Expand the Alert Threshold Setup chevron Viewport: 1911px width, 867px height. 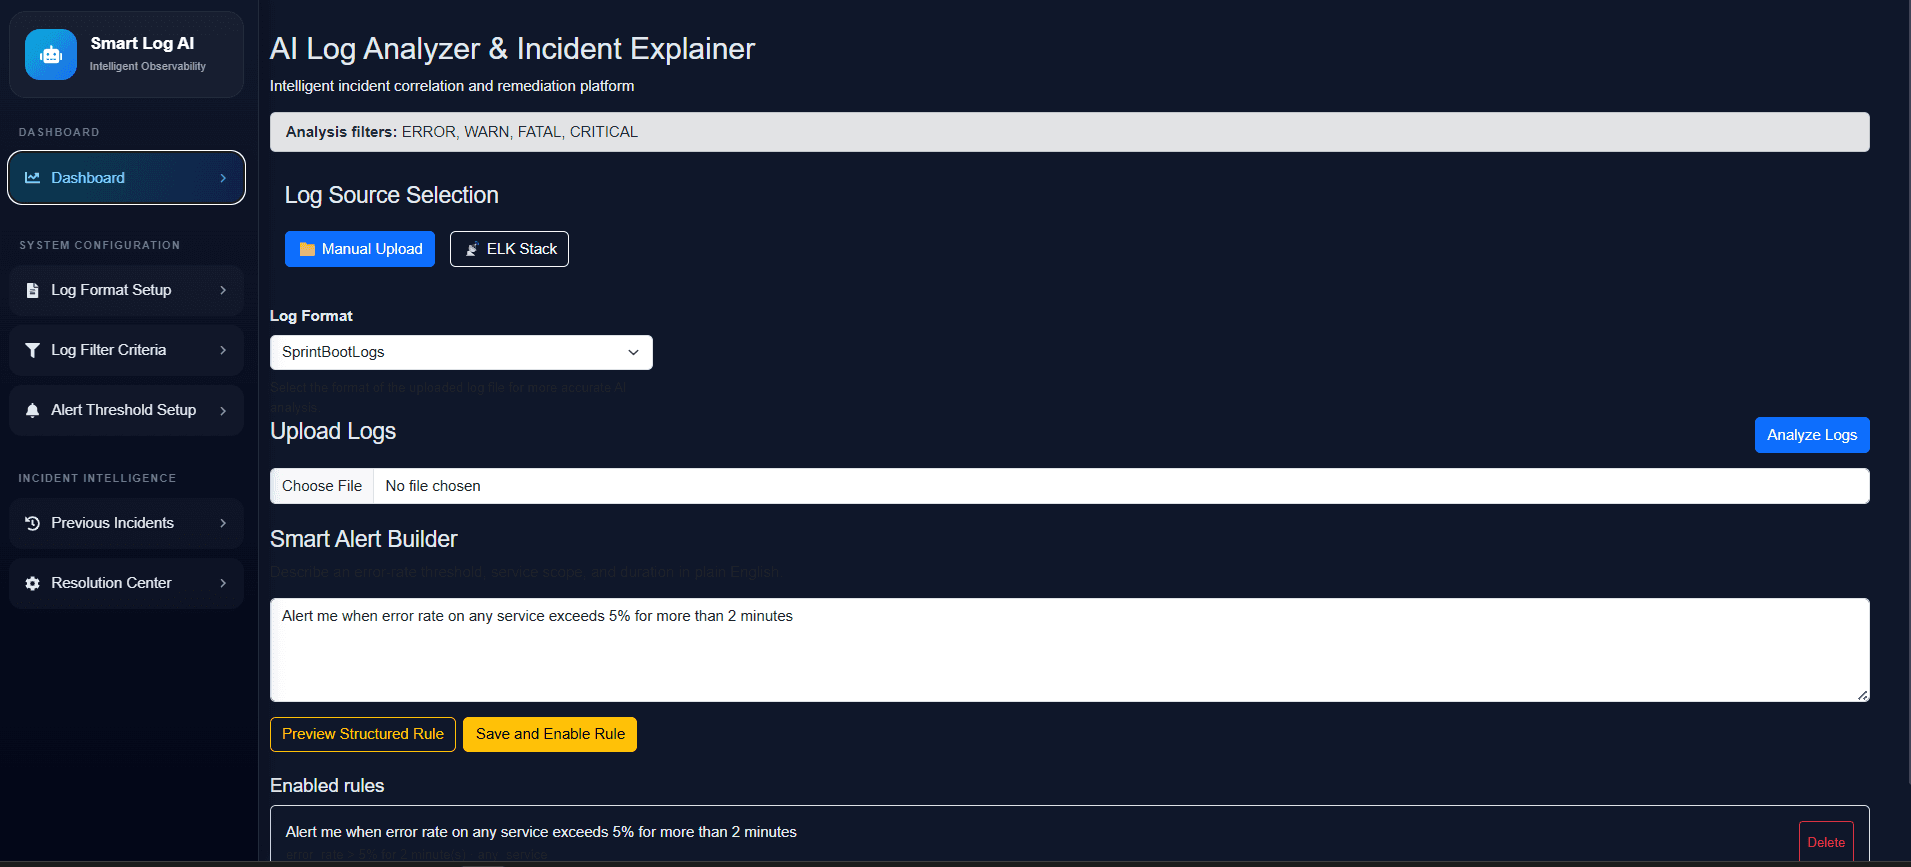(223, 410)
